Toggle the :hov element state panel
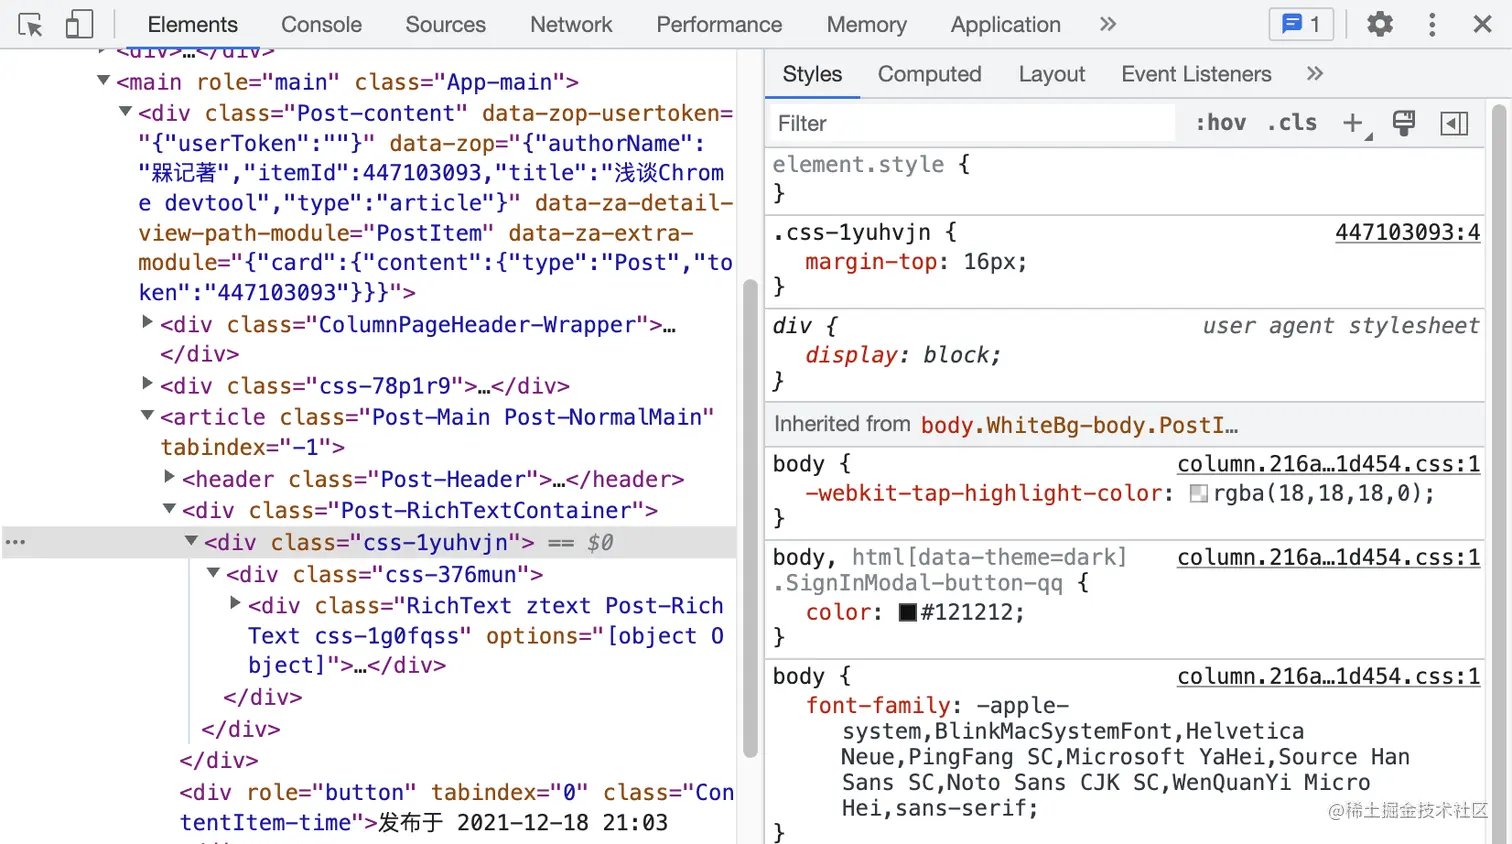The image size is (1512, 844). click(1221, 123)
